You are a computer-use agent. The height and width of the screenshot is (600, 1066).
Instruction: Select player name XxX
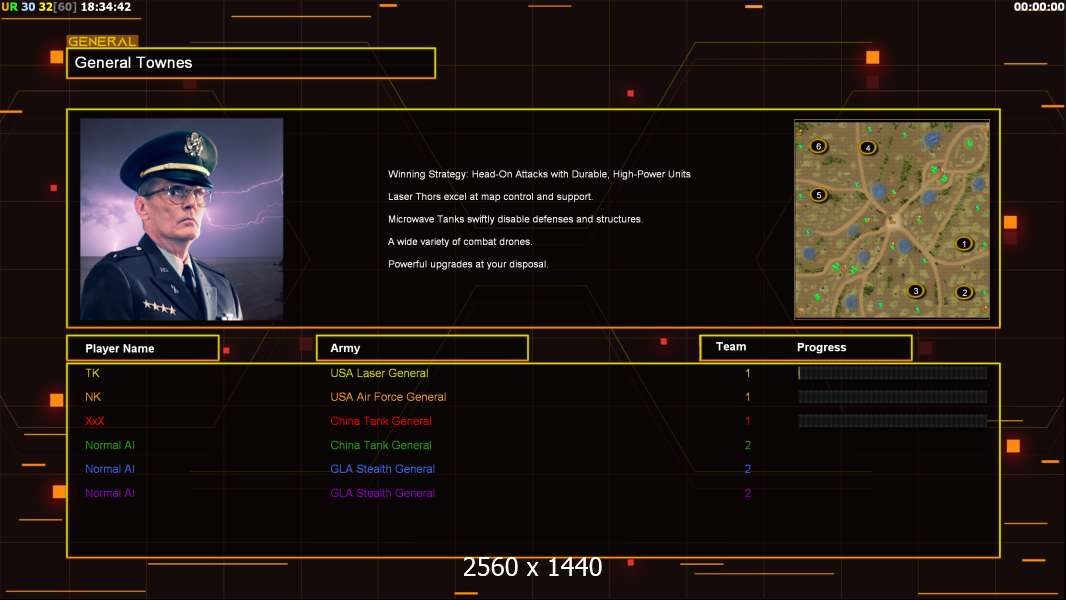pyautogui.click(x=94, y=421)
